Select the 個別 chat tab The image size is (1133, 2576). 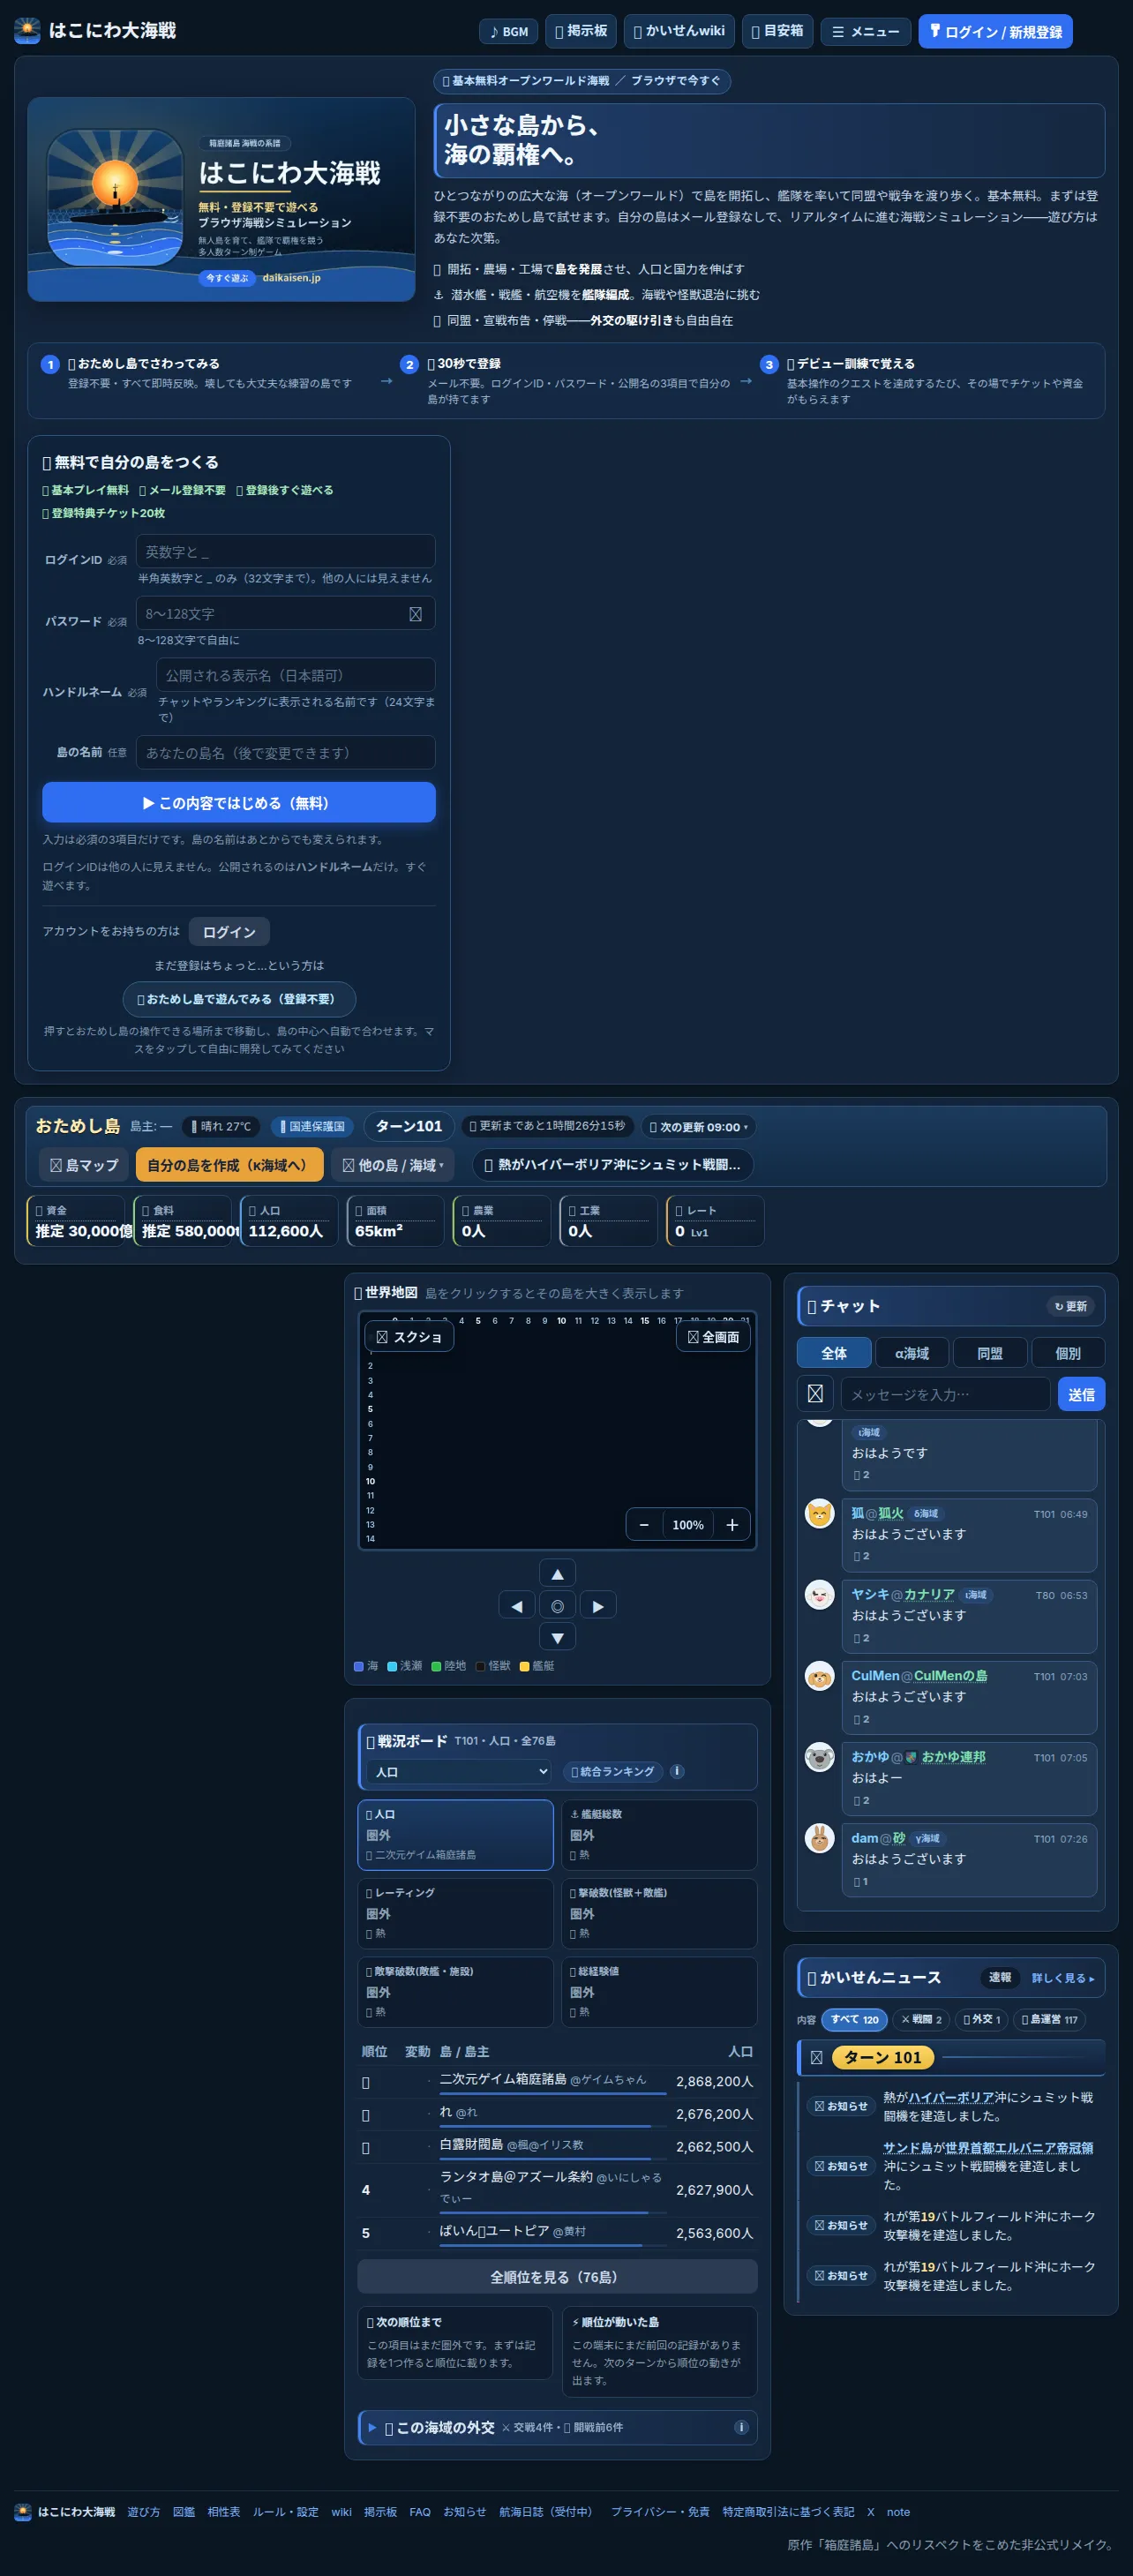tap(1068, 1353)
